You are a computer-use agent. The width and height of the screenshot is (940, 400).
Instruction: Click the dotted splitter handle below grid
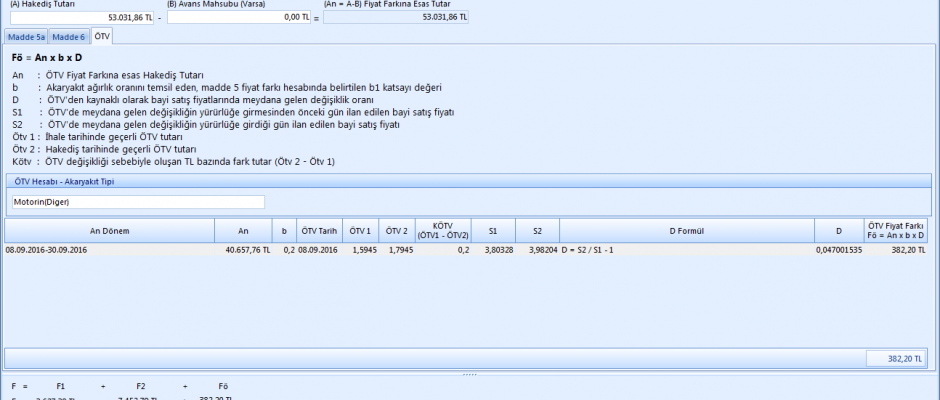tap(468, 374)
